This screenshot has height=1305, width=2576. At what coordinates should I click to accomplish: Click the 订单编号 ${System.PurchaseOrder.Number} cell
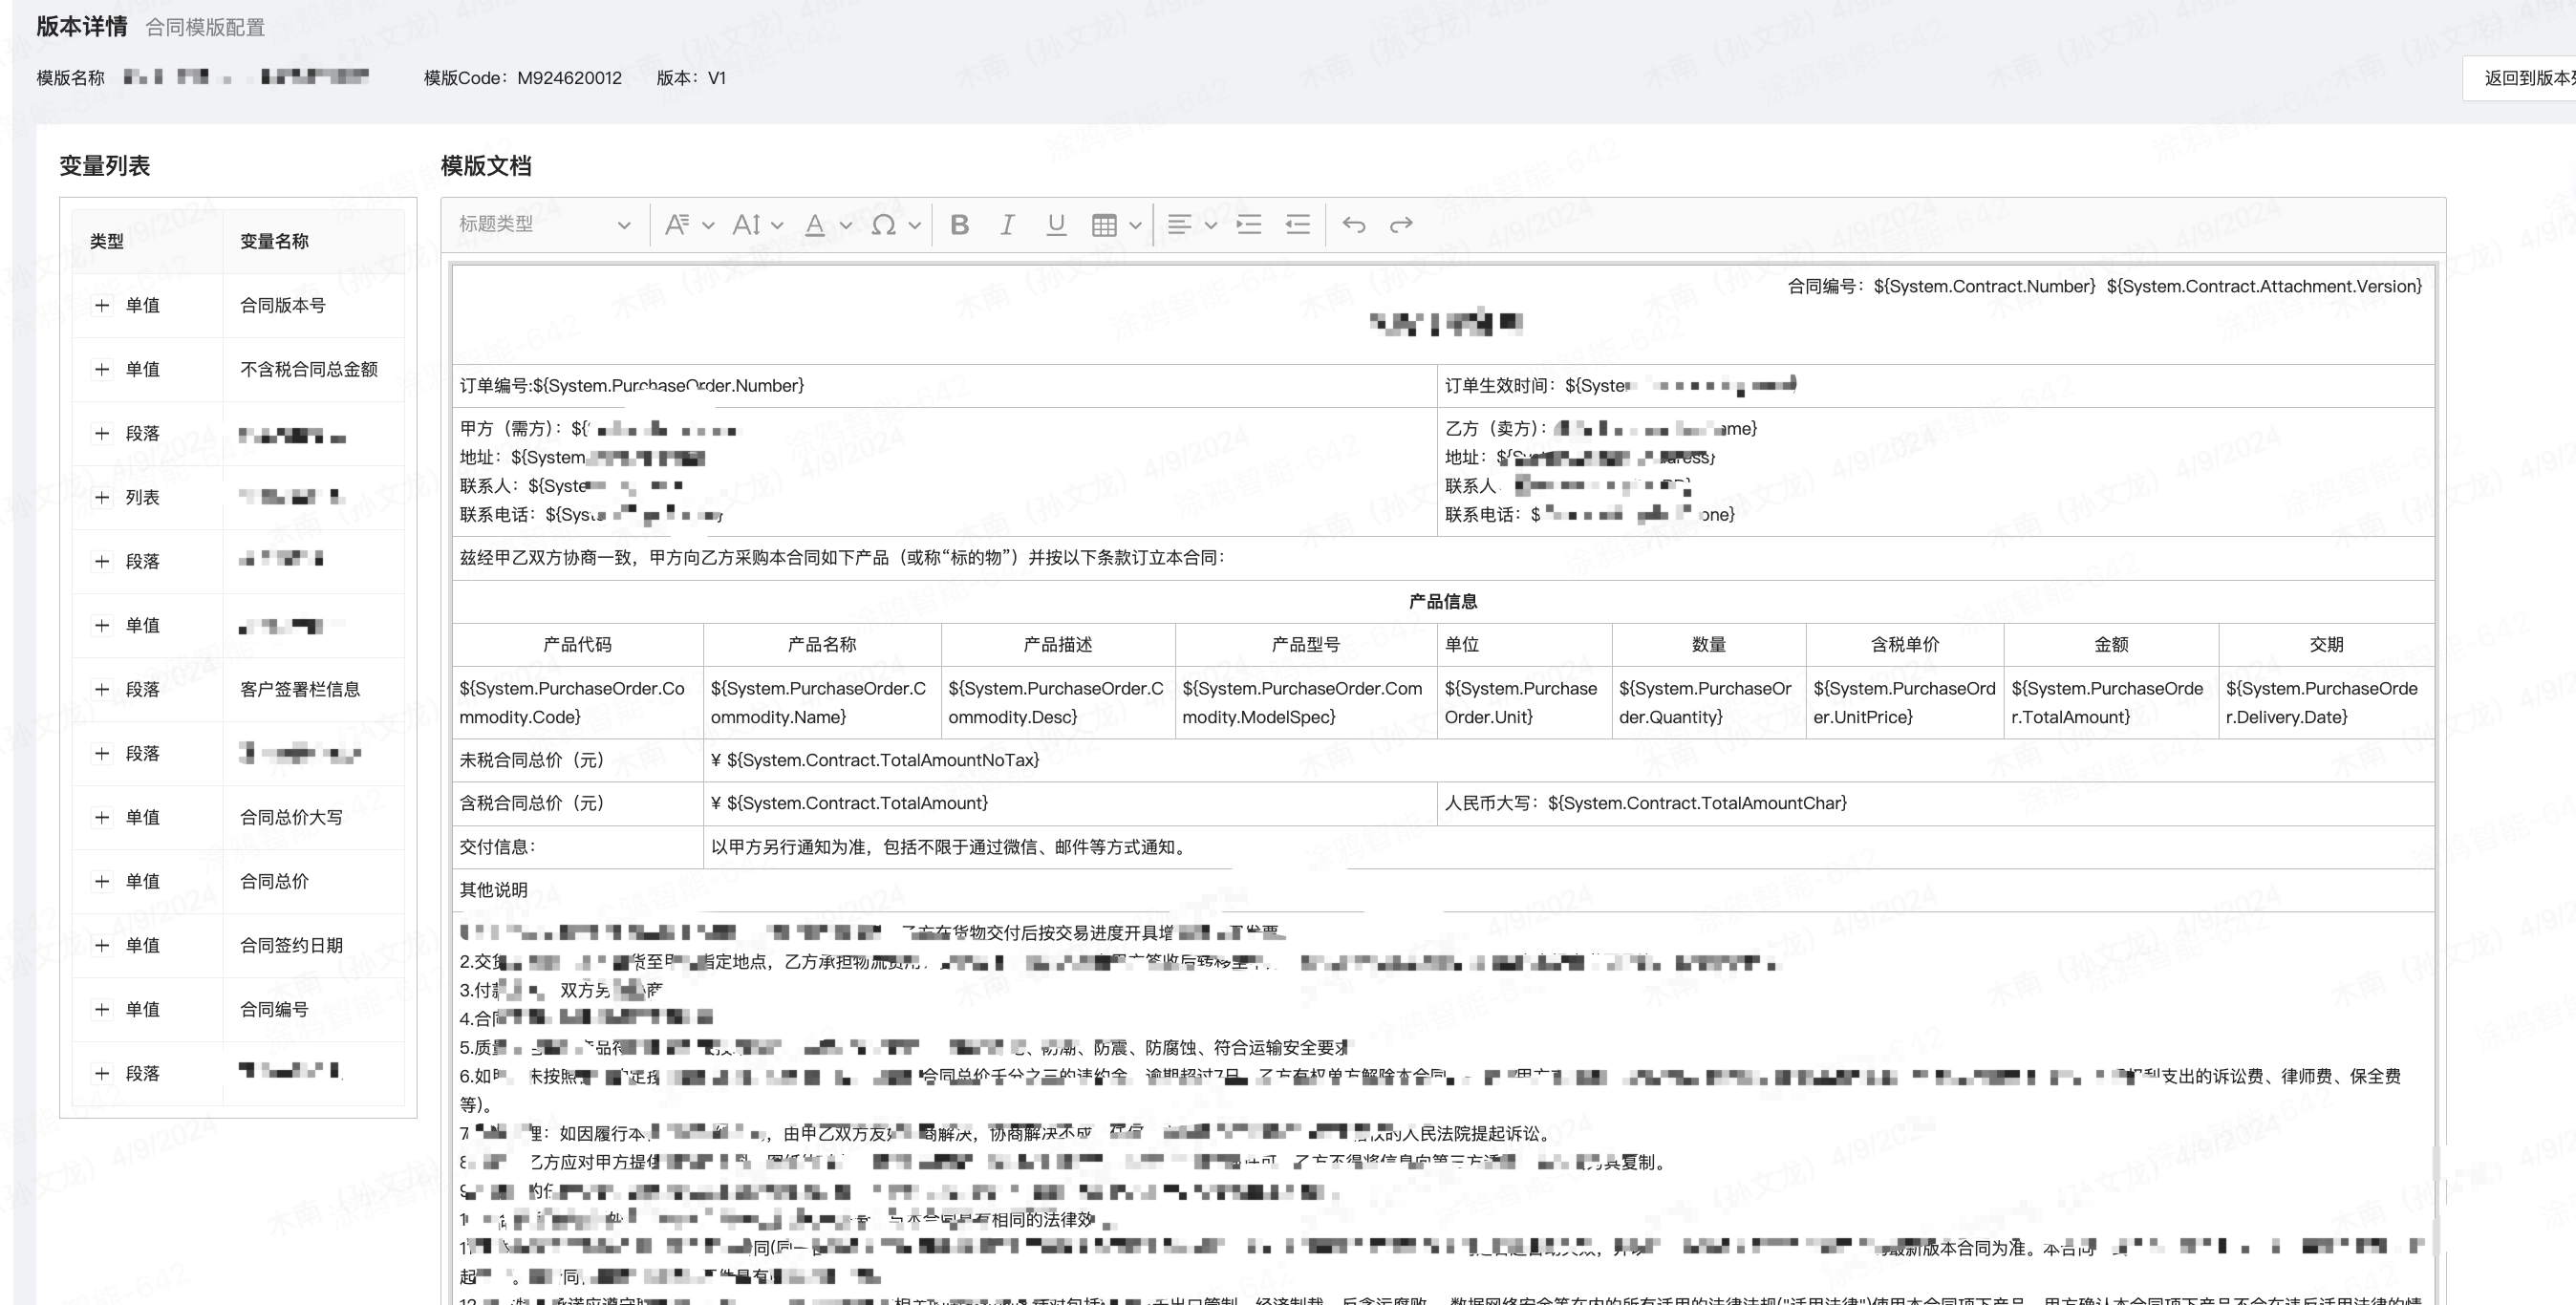click(x=944, y=386)
